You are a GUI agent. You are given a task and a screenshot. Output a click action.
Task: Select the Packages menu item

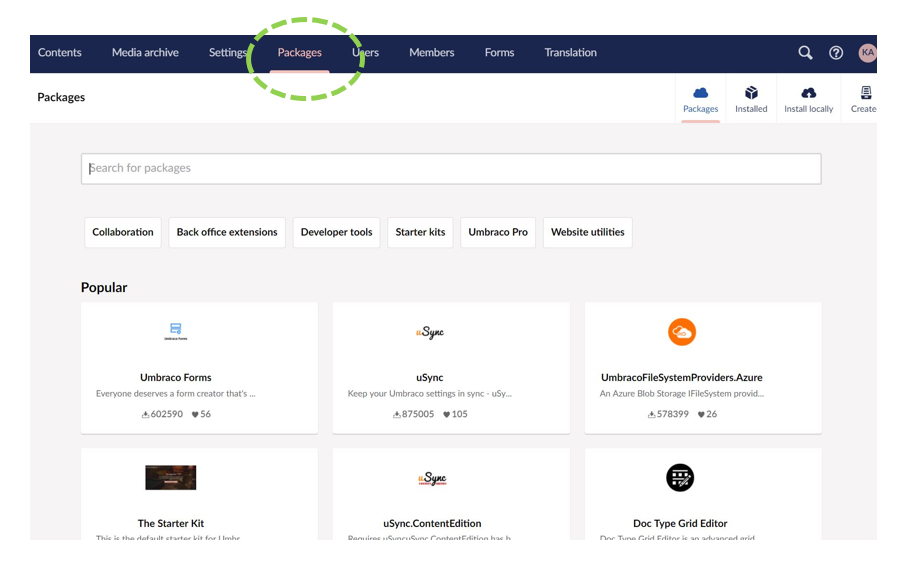point(300,53)
